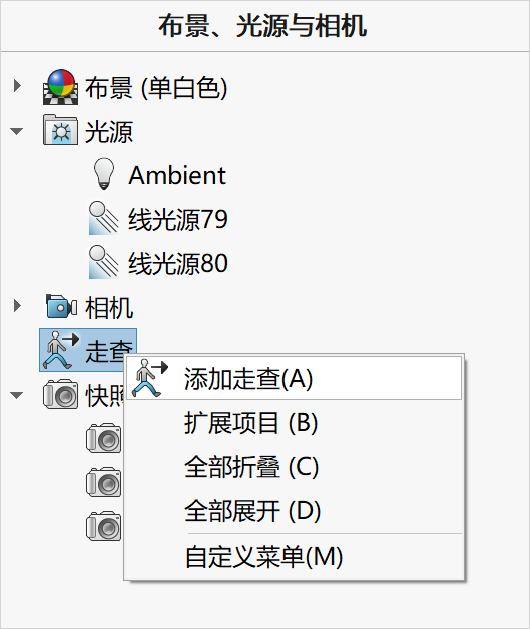Select the first snapshot camera item

(x=104, y=438)
